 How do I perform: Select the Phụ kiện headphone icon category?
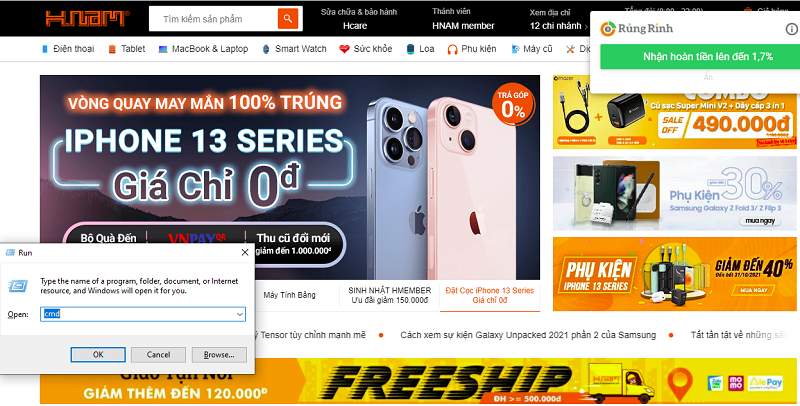471,49
